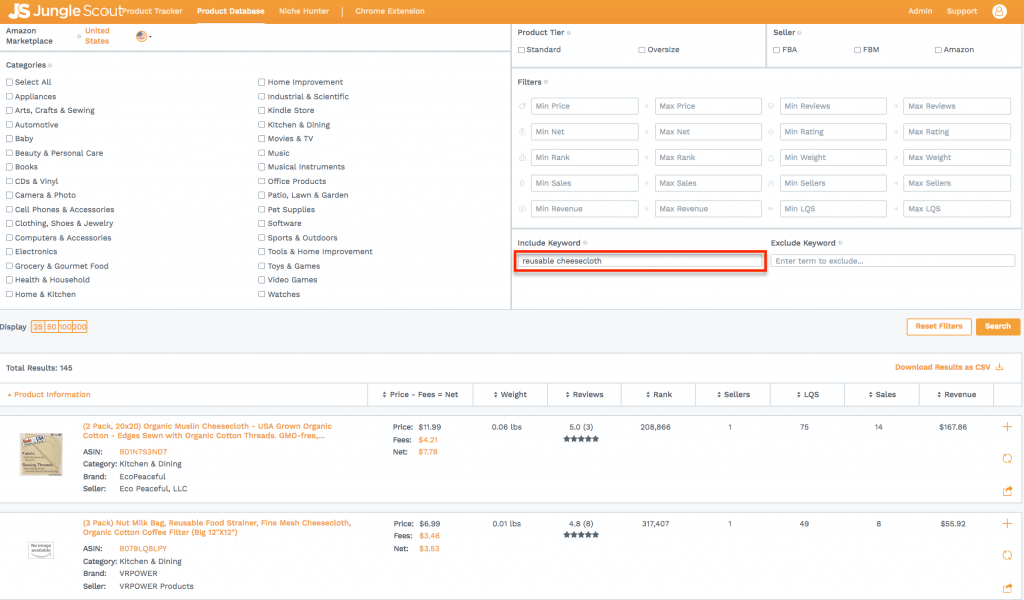
Task: Click the price tag icon beside Min Price
Action: click(x=522, y=106)
